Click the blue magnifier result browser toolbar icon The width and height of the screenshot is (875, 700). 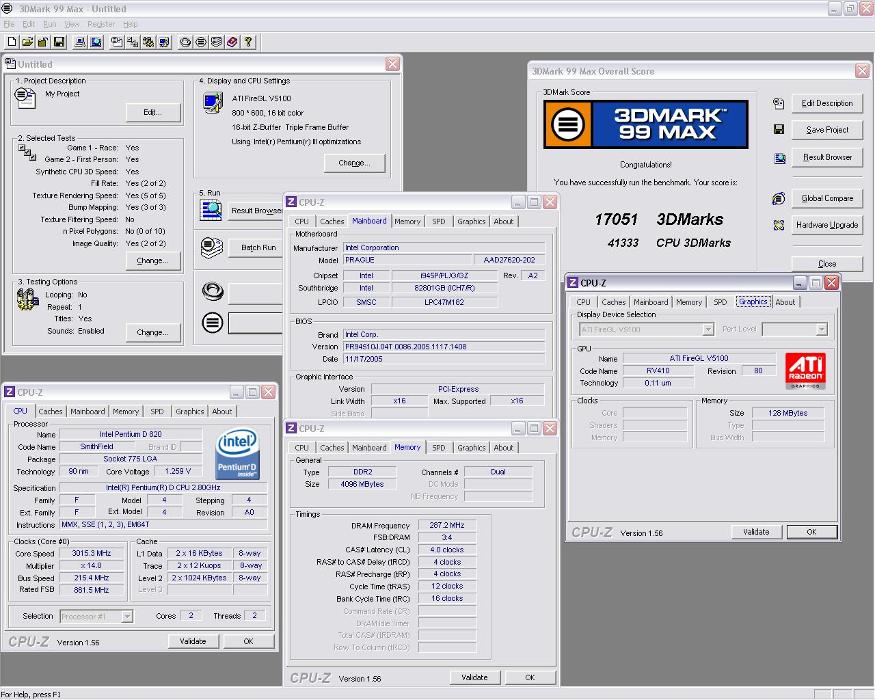coord(96,42)
